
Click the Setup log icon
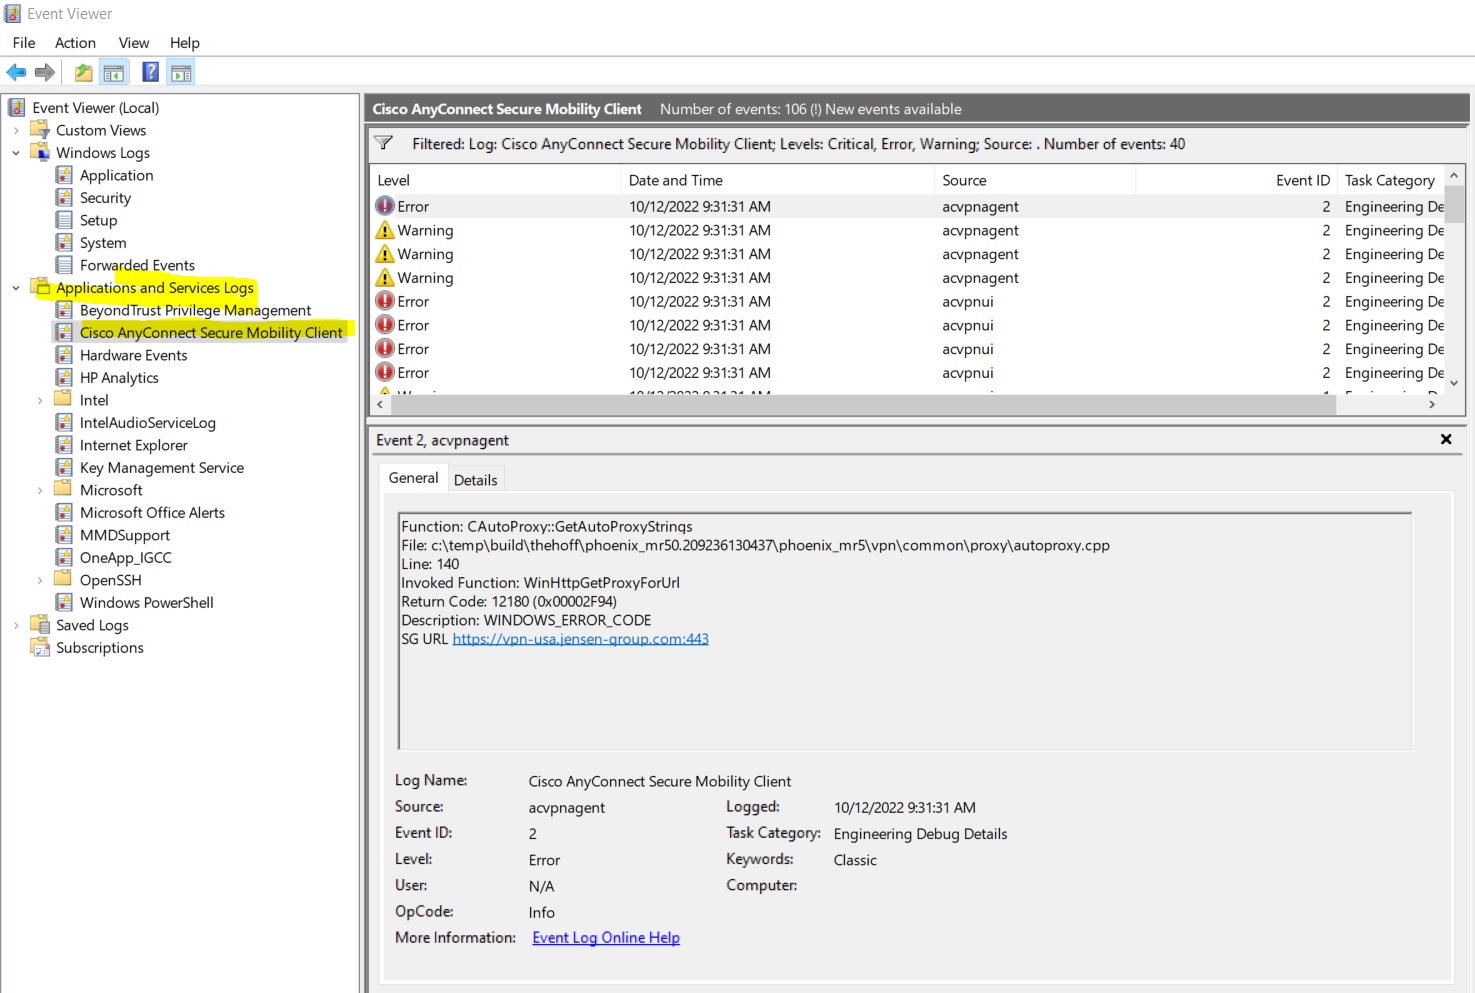pyautogui.click(x=64, y=220)
